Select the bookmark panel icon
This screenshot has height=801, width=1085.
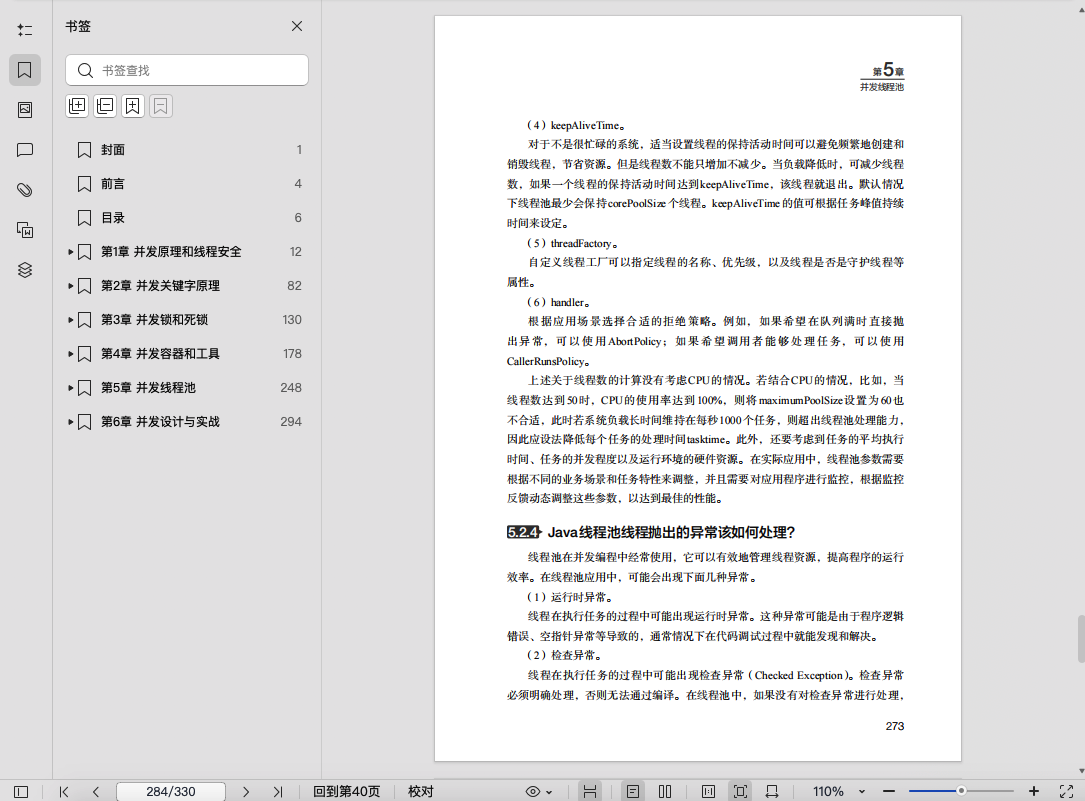coord(25,70)
